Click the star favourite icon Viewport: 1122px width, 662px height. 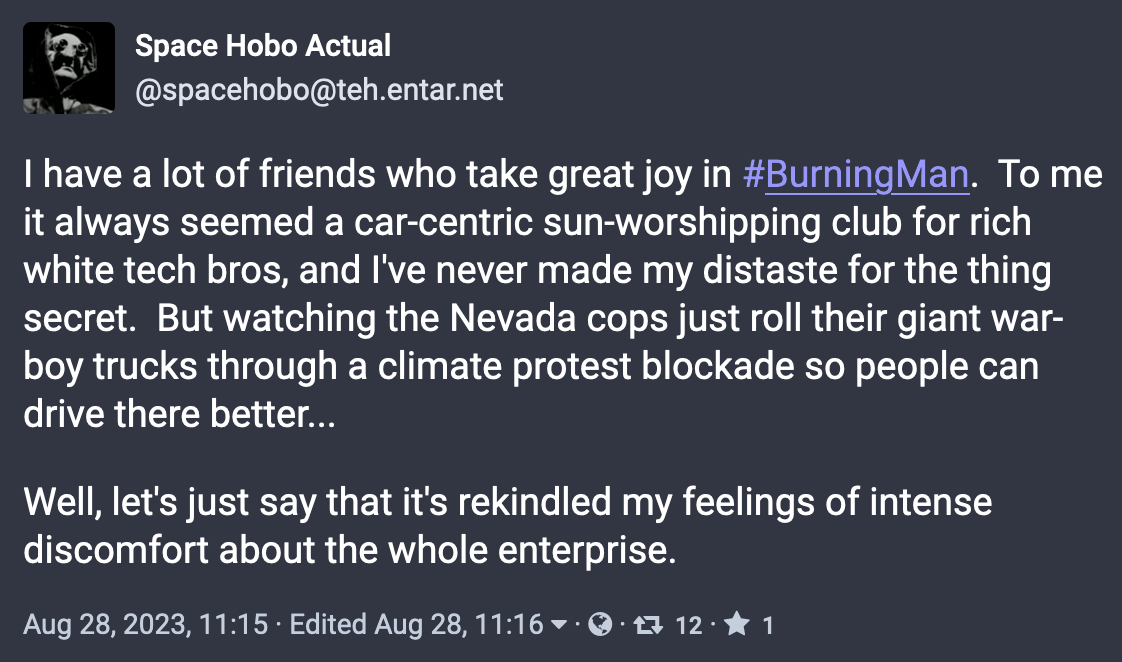737,626
